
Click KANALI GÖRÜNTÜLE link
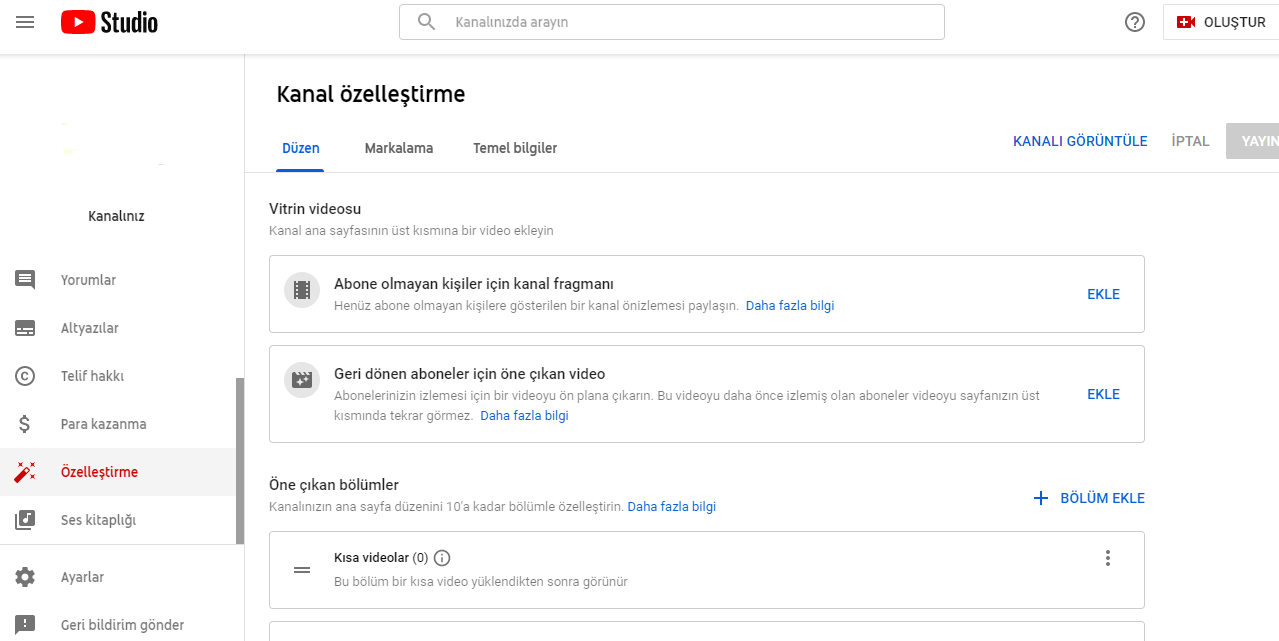tap(1080, 141)
